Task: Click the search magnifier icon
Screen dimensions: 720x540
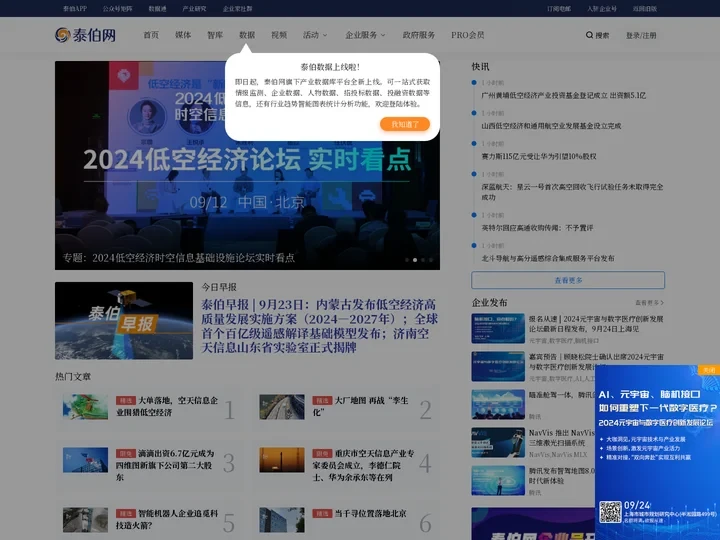Action: tap(589, 35)
